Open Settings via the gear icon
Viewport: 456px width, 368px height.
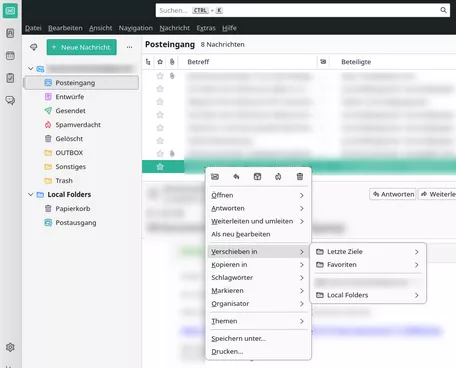tap(10, 347)
